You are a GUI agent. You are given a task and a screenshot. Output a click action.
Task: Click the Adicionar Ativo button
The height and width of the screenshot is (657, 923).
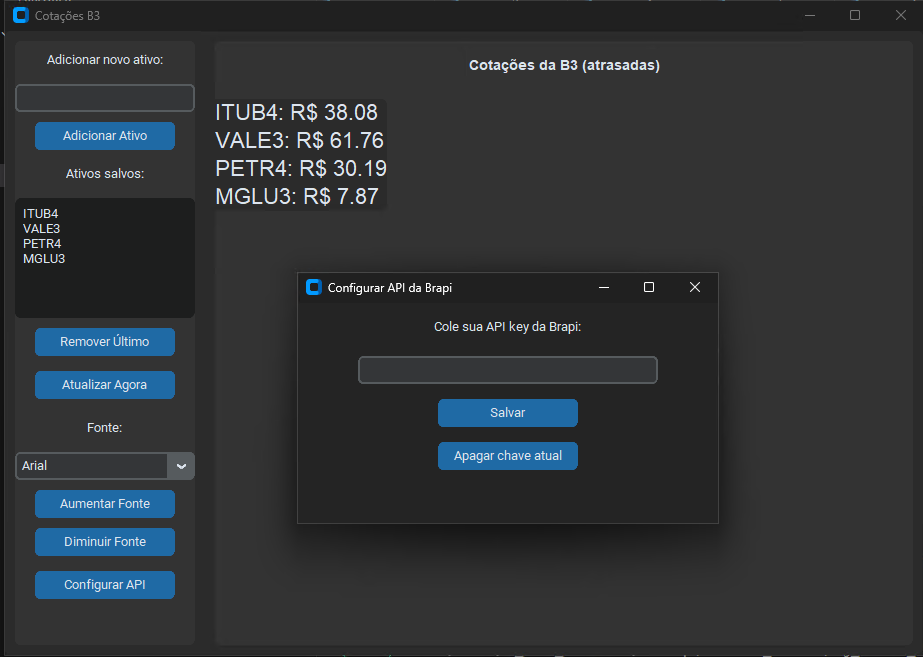point(104,135)
